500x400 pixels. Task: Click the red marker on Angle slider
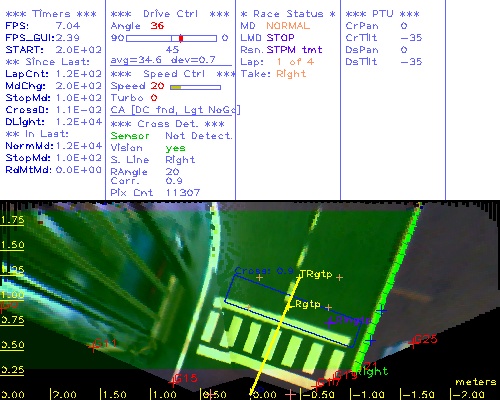coord(181,38)
